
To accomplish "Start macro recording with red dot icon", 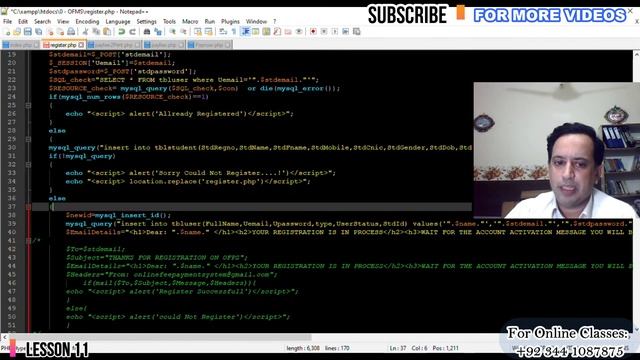I will click(313, 31).
